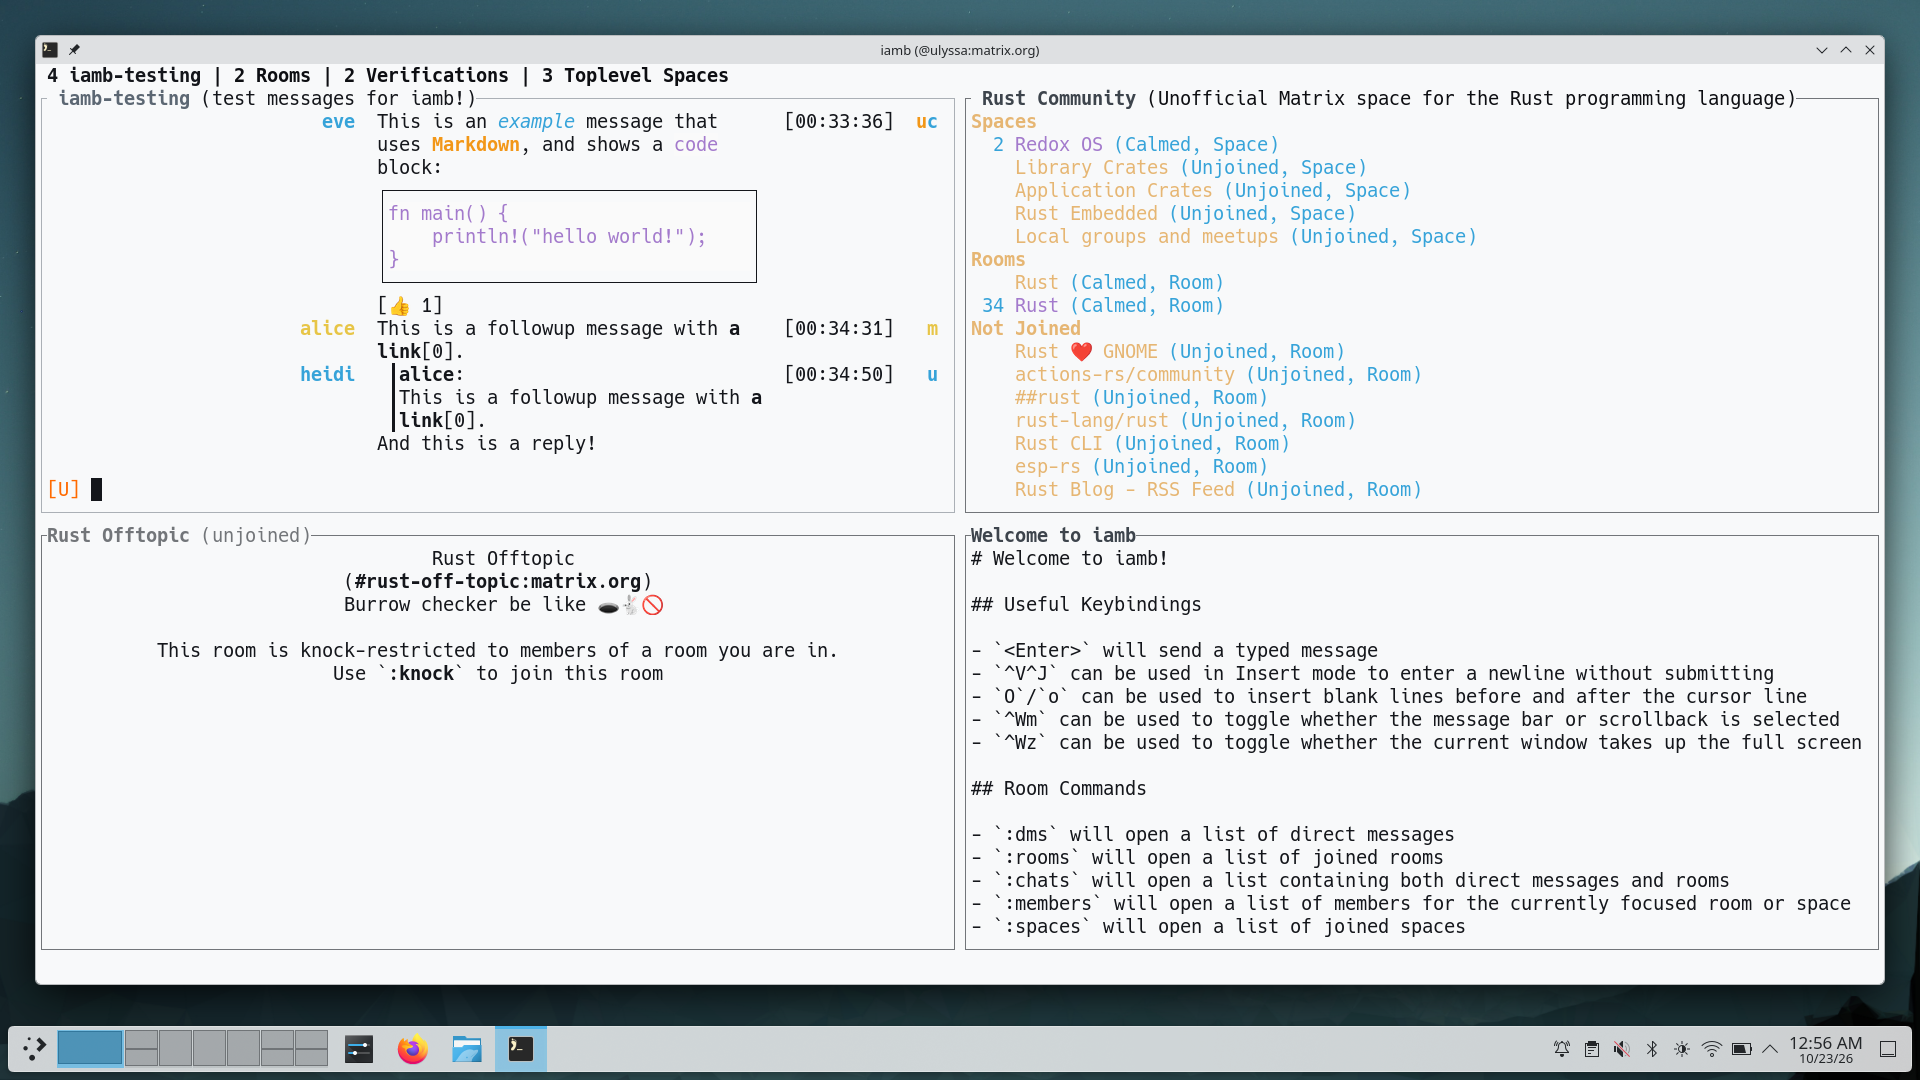Open the Wi-Fi network tray icon

pos(1712,1049)
